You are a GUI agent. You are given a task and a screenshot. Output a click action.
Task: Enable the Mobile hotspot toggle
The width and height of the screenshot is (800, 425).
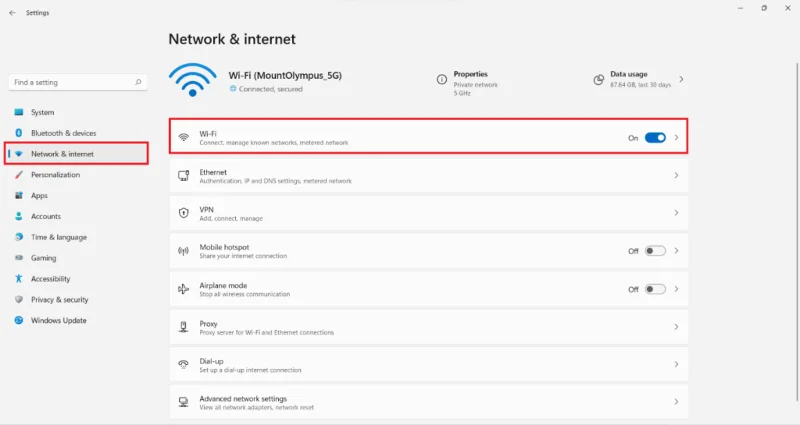pos(655,251)
